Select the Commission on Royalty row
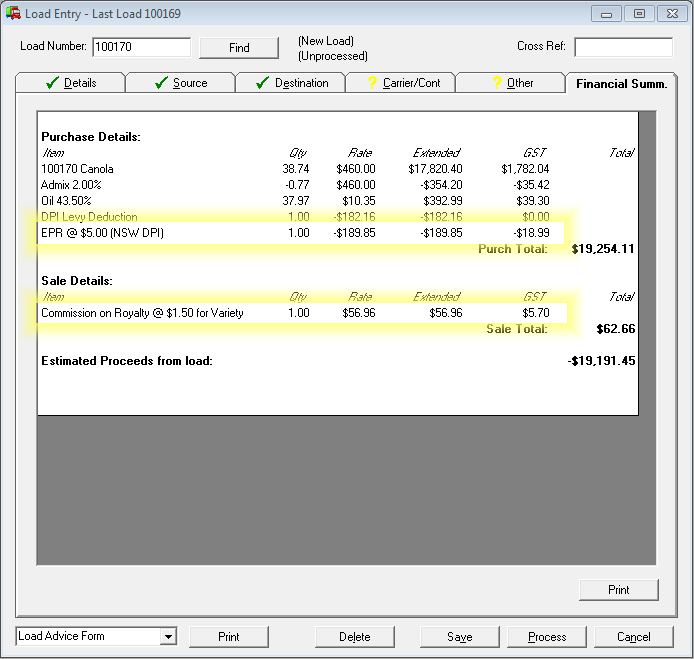694x659 pixels. [300, 313]
